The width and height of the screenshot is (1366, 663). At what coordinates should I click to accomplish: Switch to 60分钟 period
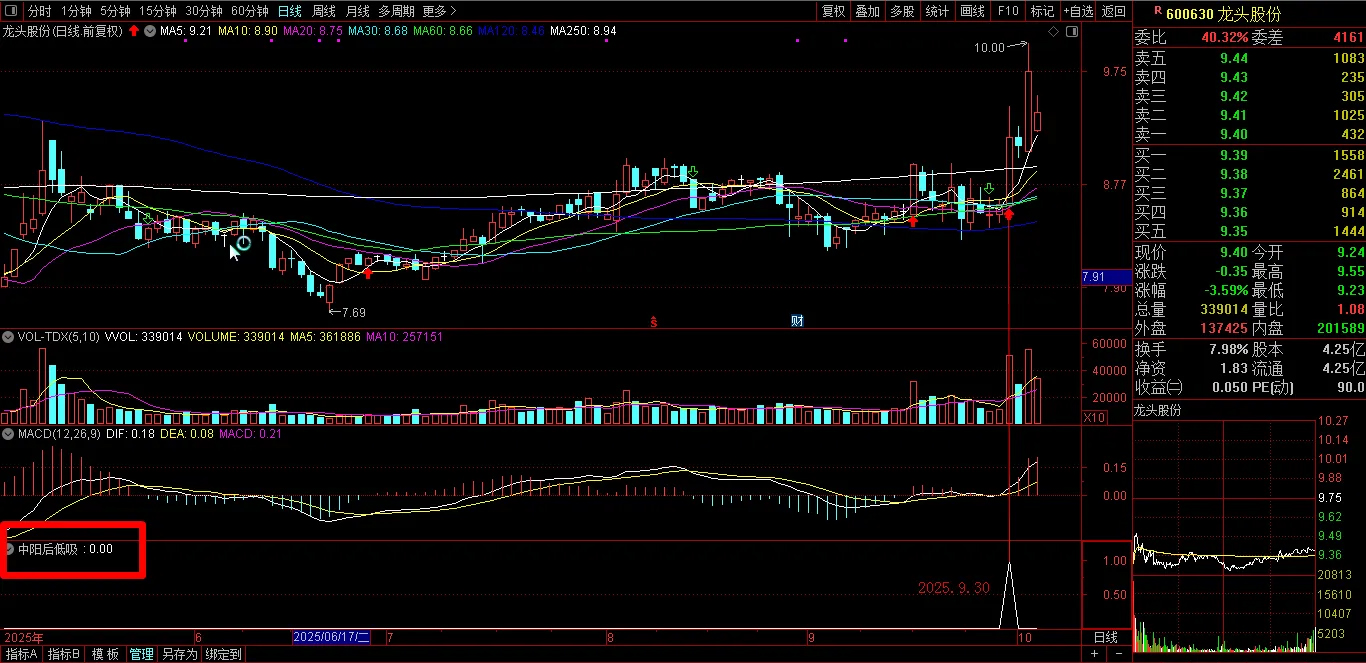250,11
